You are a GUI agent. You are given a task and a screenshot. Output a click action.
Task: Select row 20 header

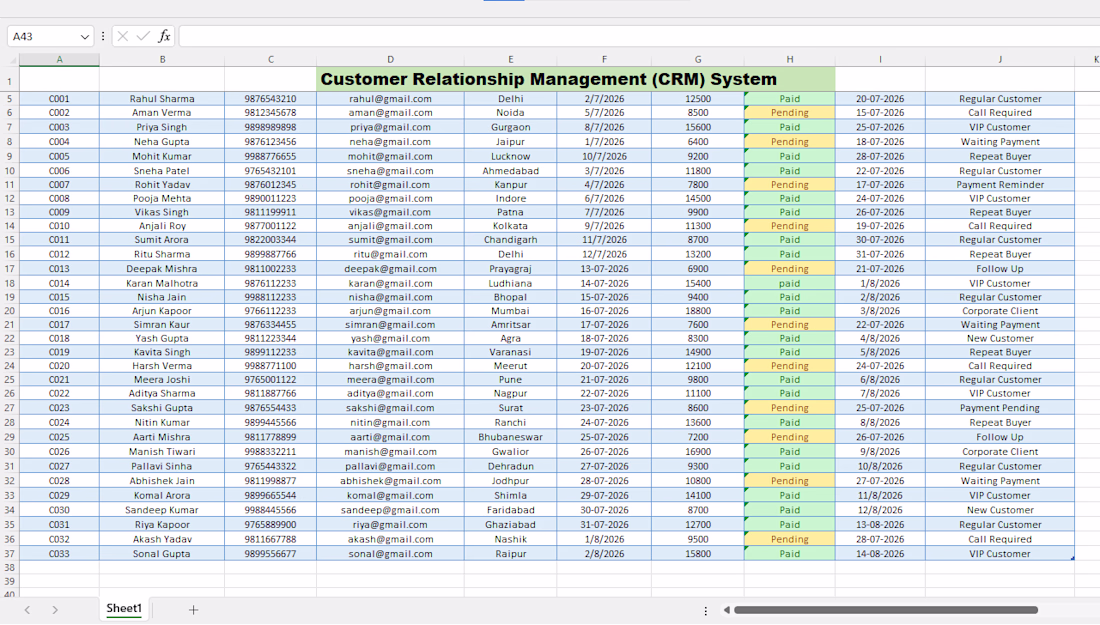(10, 311)
